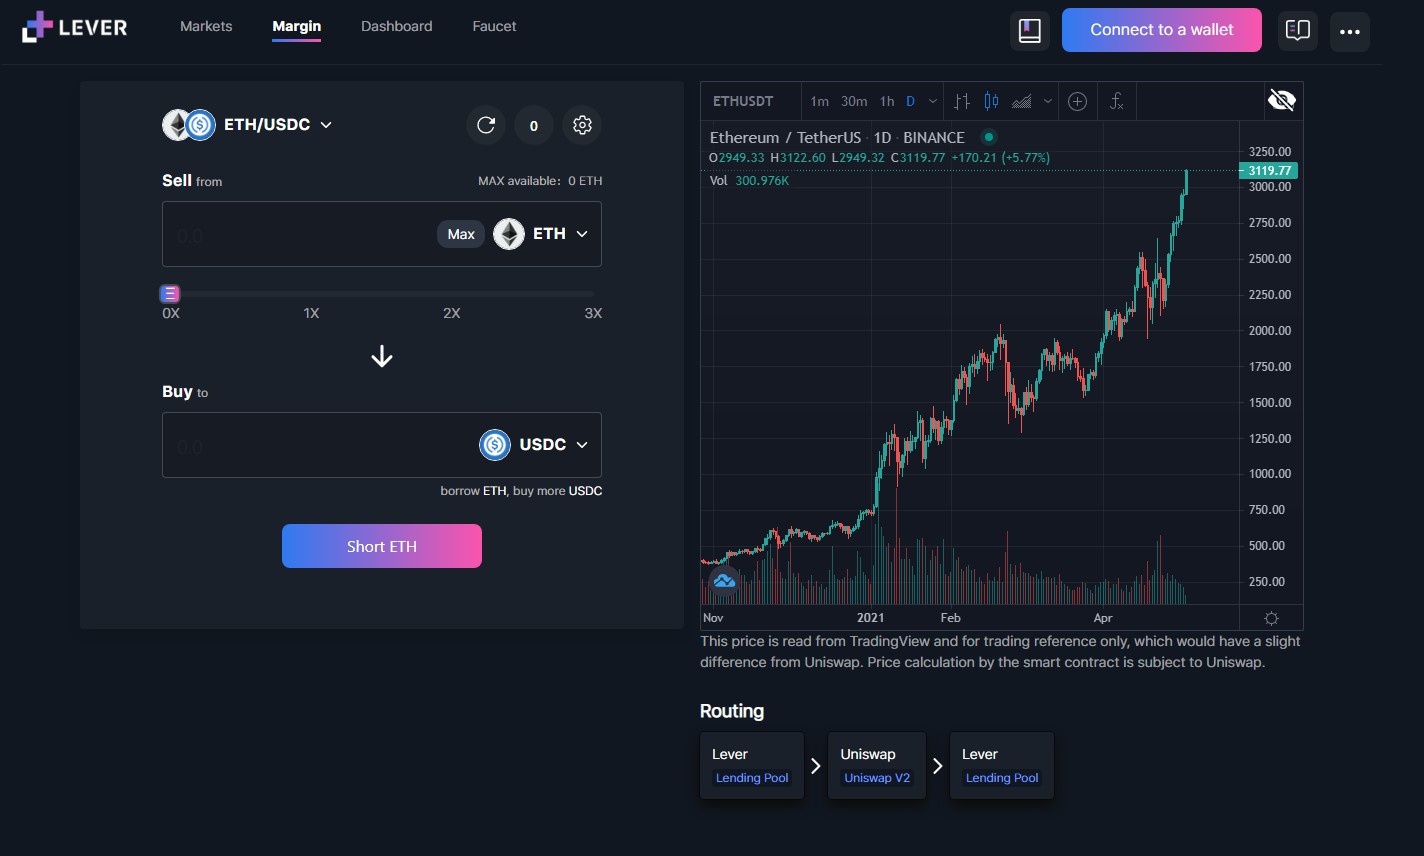1424x856 pixels.
Task: Select 1m chart interval
Action: click(x=819, y=101)
